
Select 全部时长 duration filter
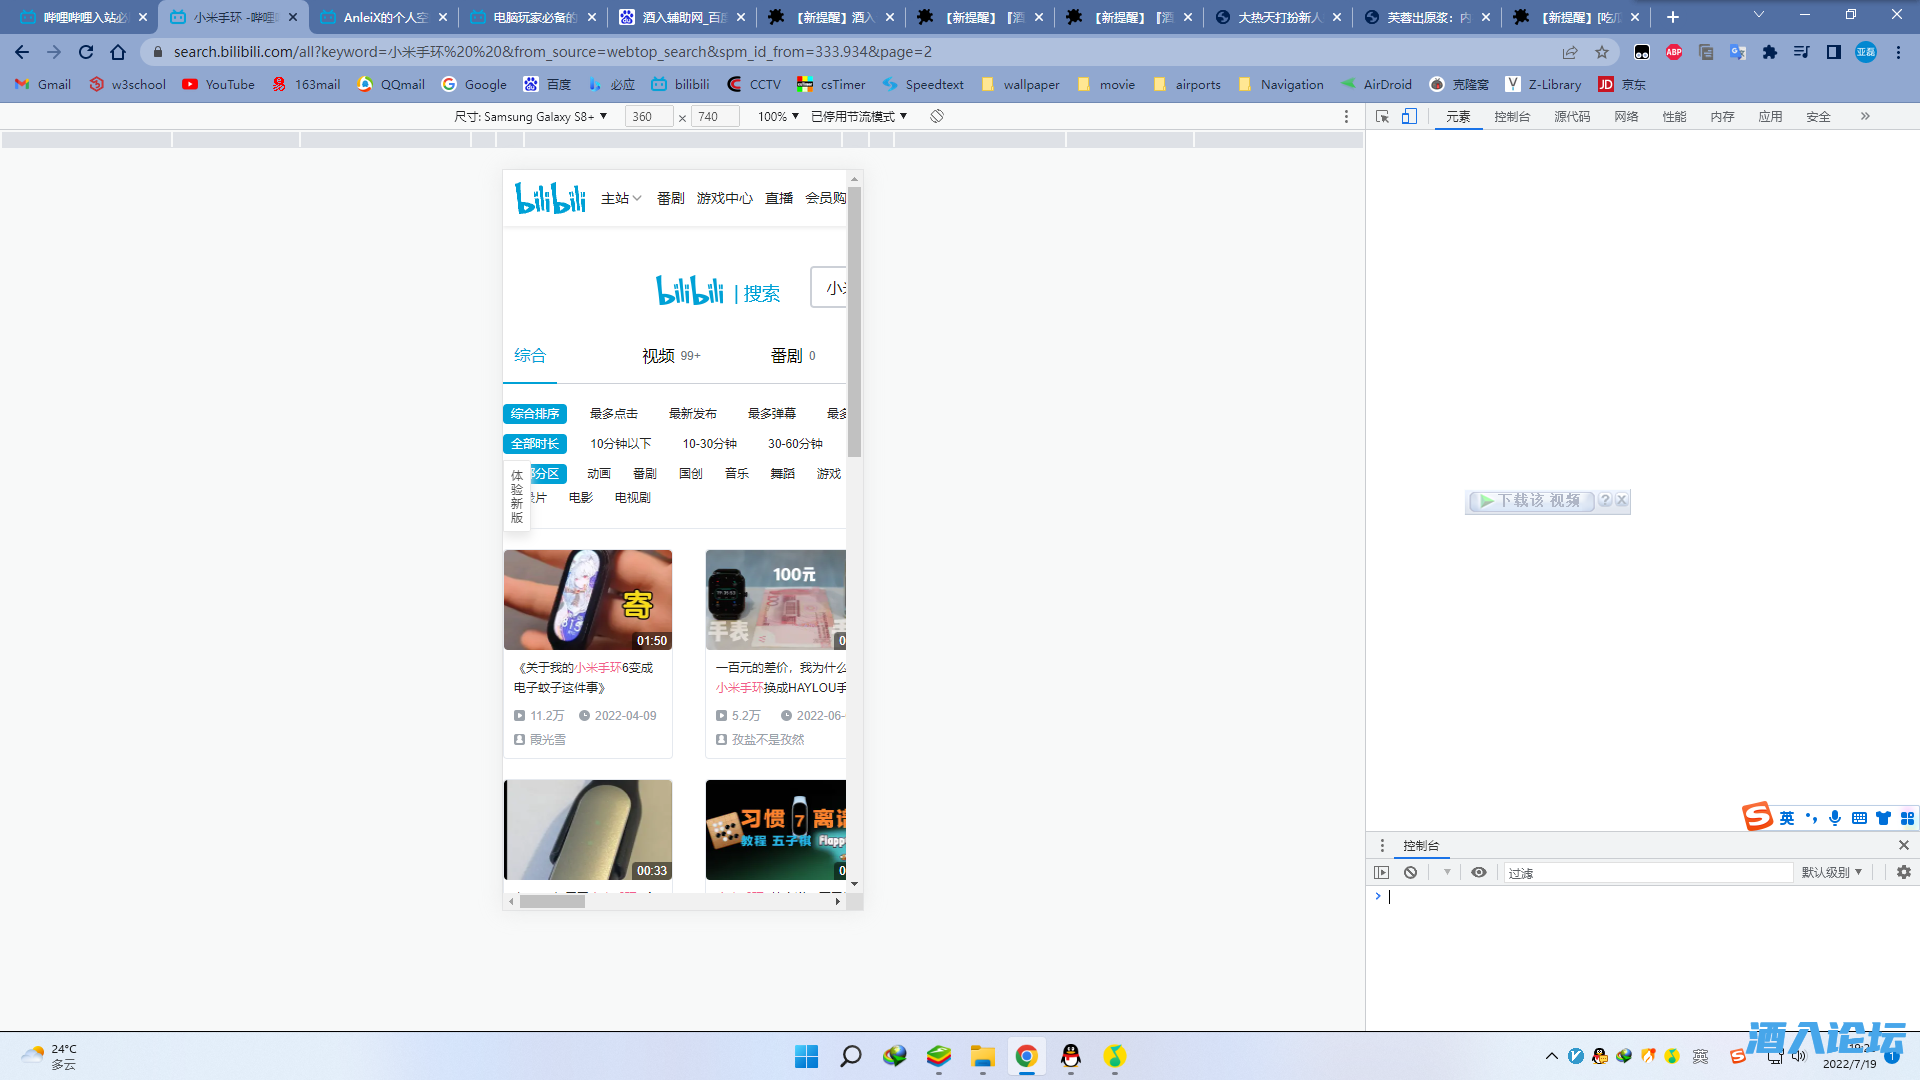535,443
